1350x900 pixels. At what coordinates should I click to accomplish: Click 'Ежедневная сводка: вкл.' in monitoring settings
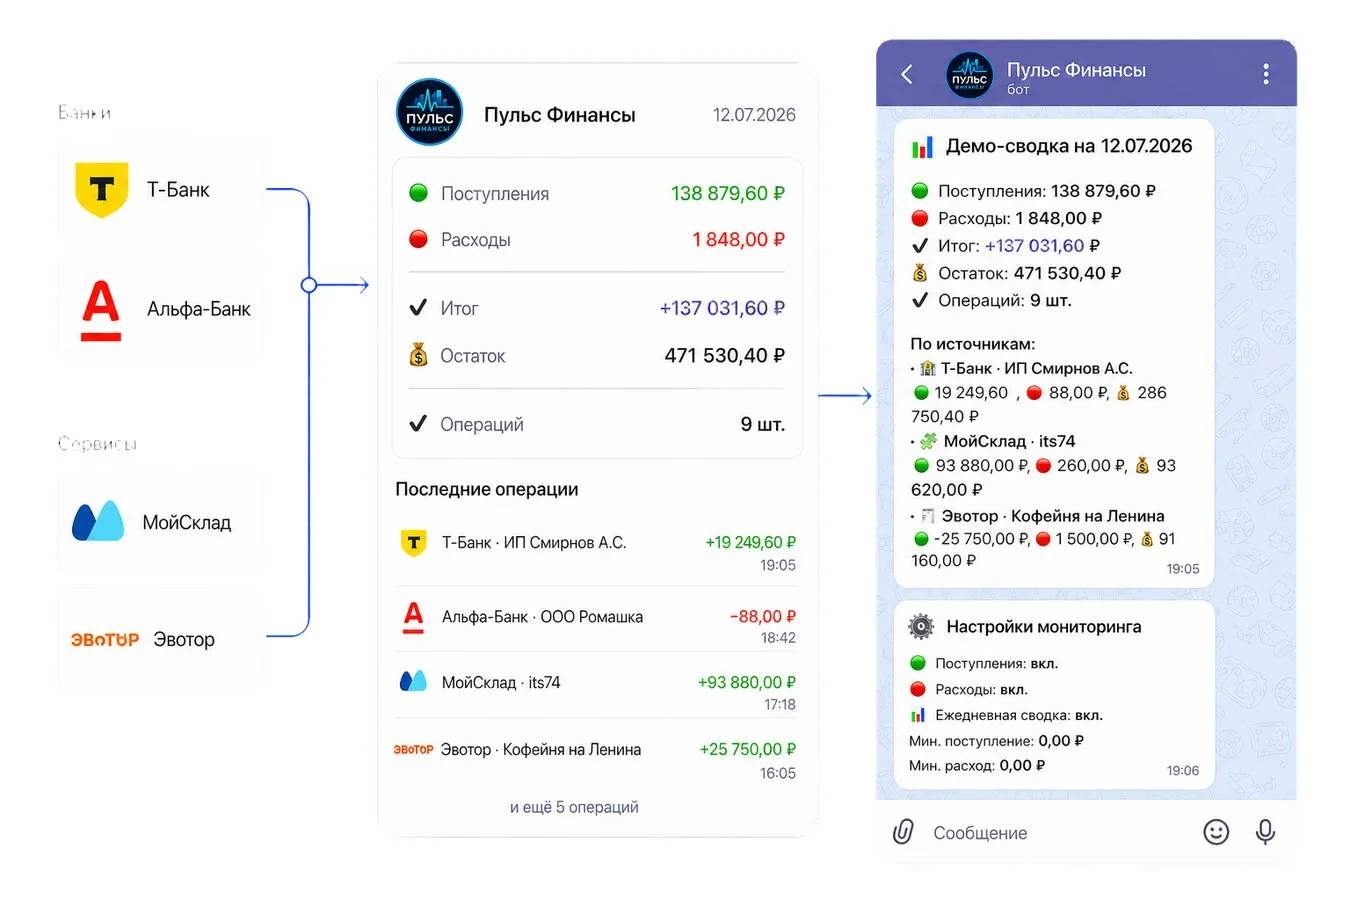(1019, 715)
